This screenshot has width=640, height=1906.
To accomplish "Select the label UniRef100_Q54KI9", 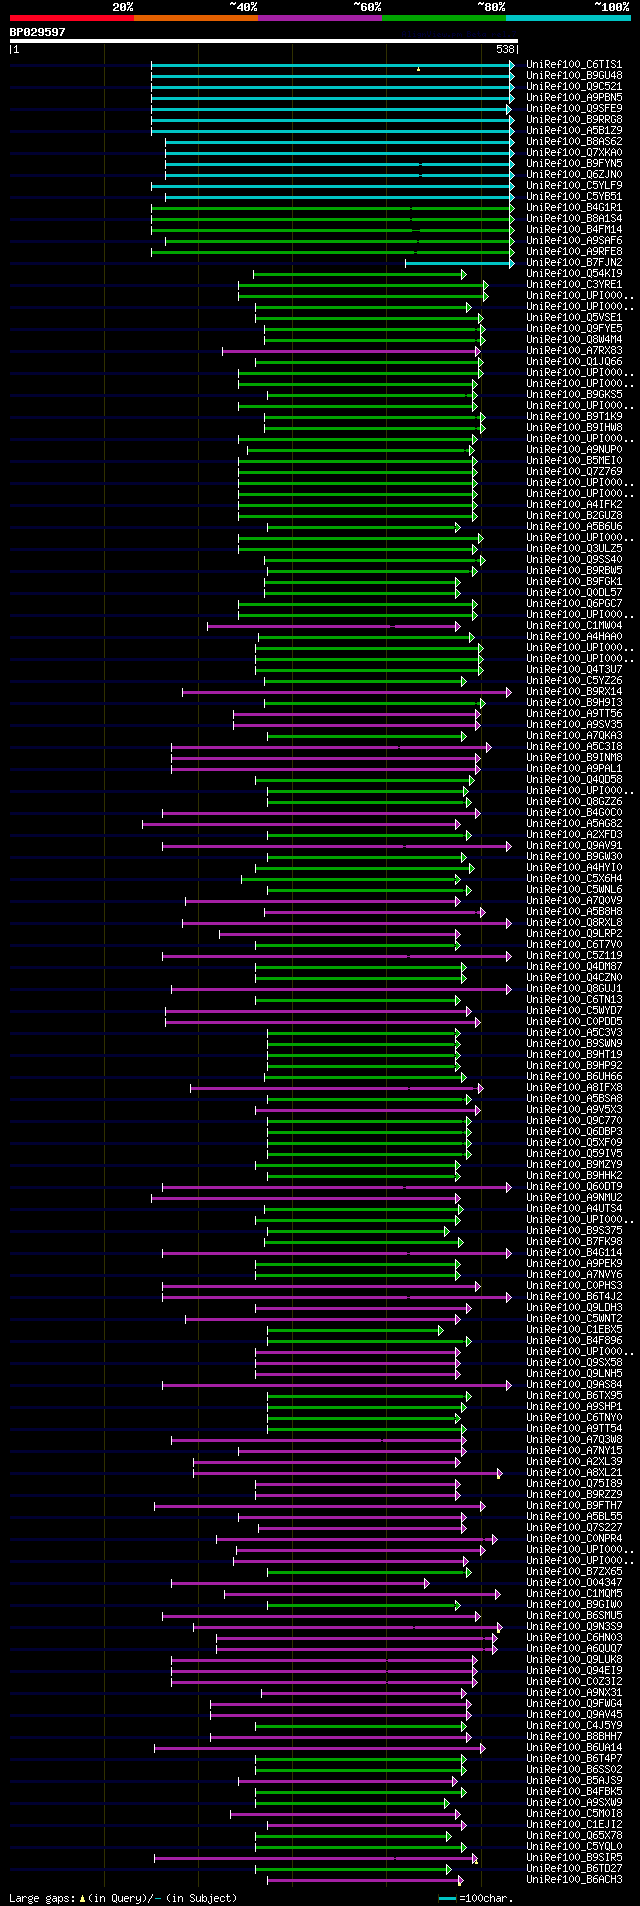I will (x=574, y=274).
